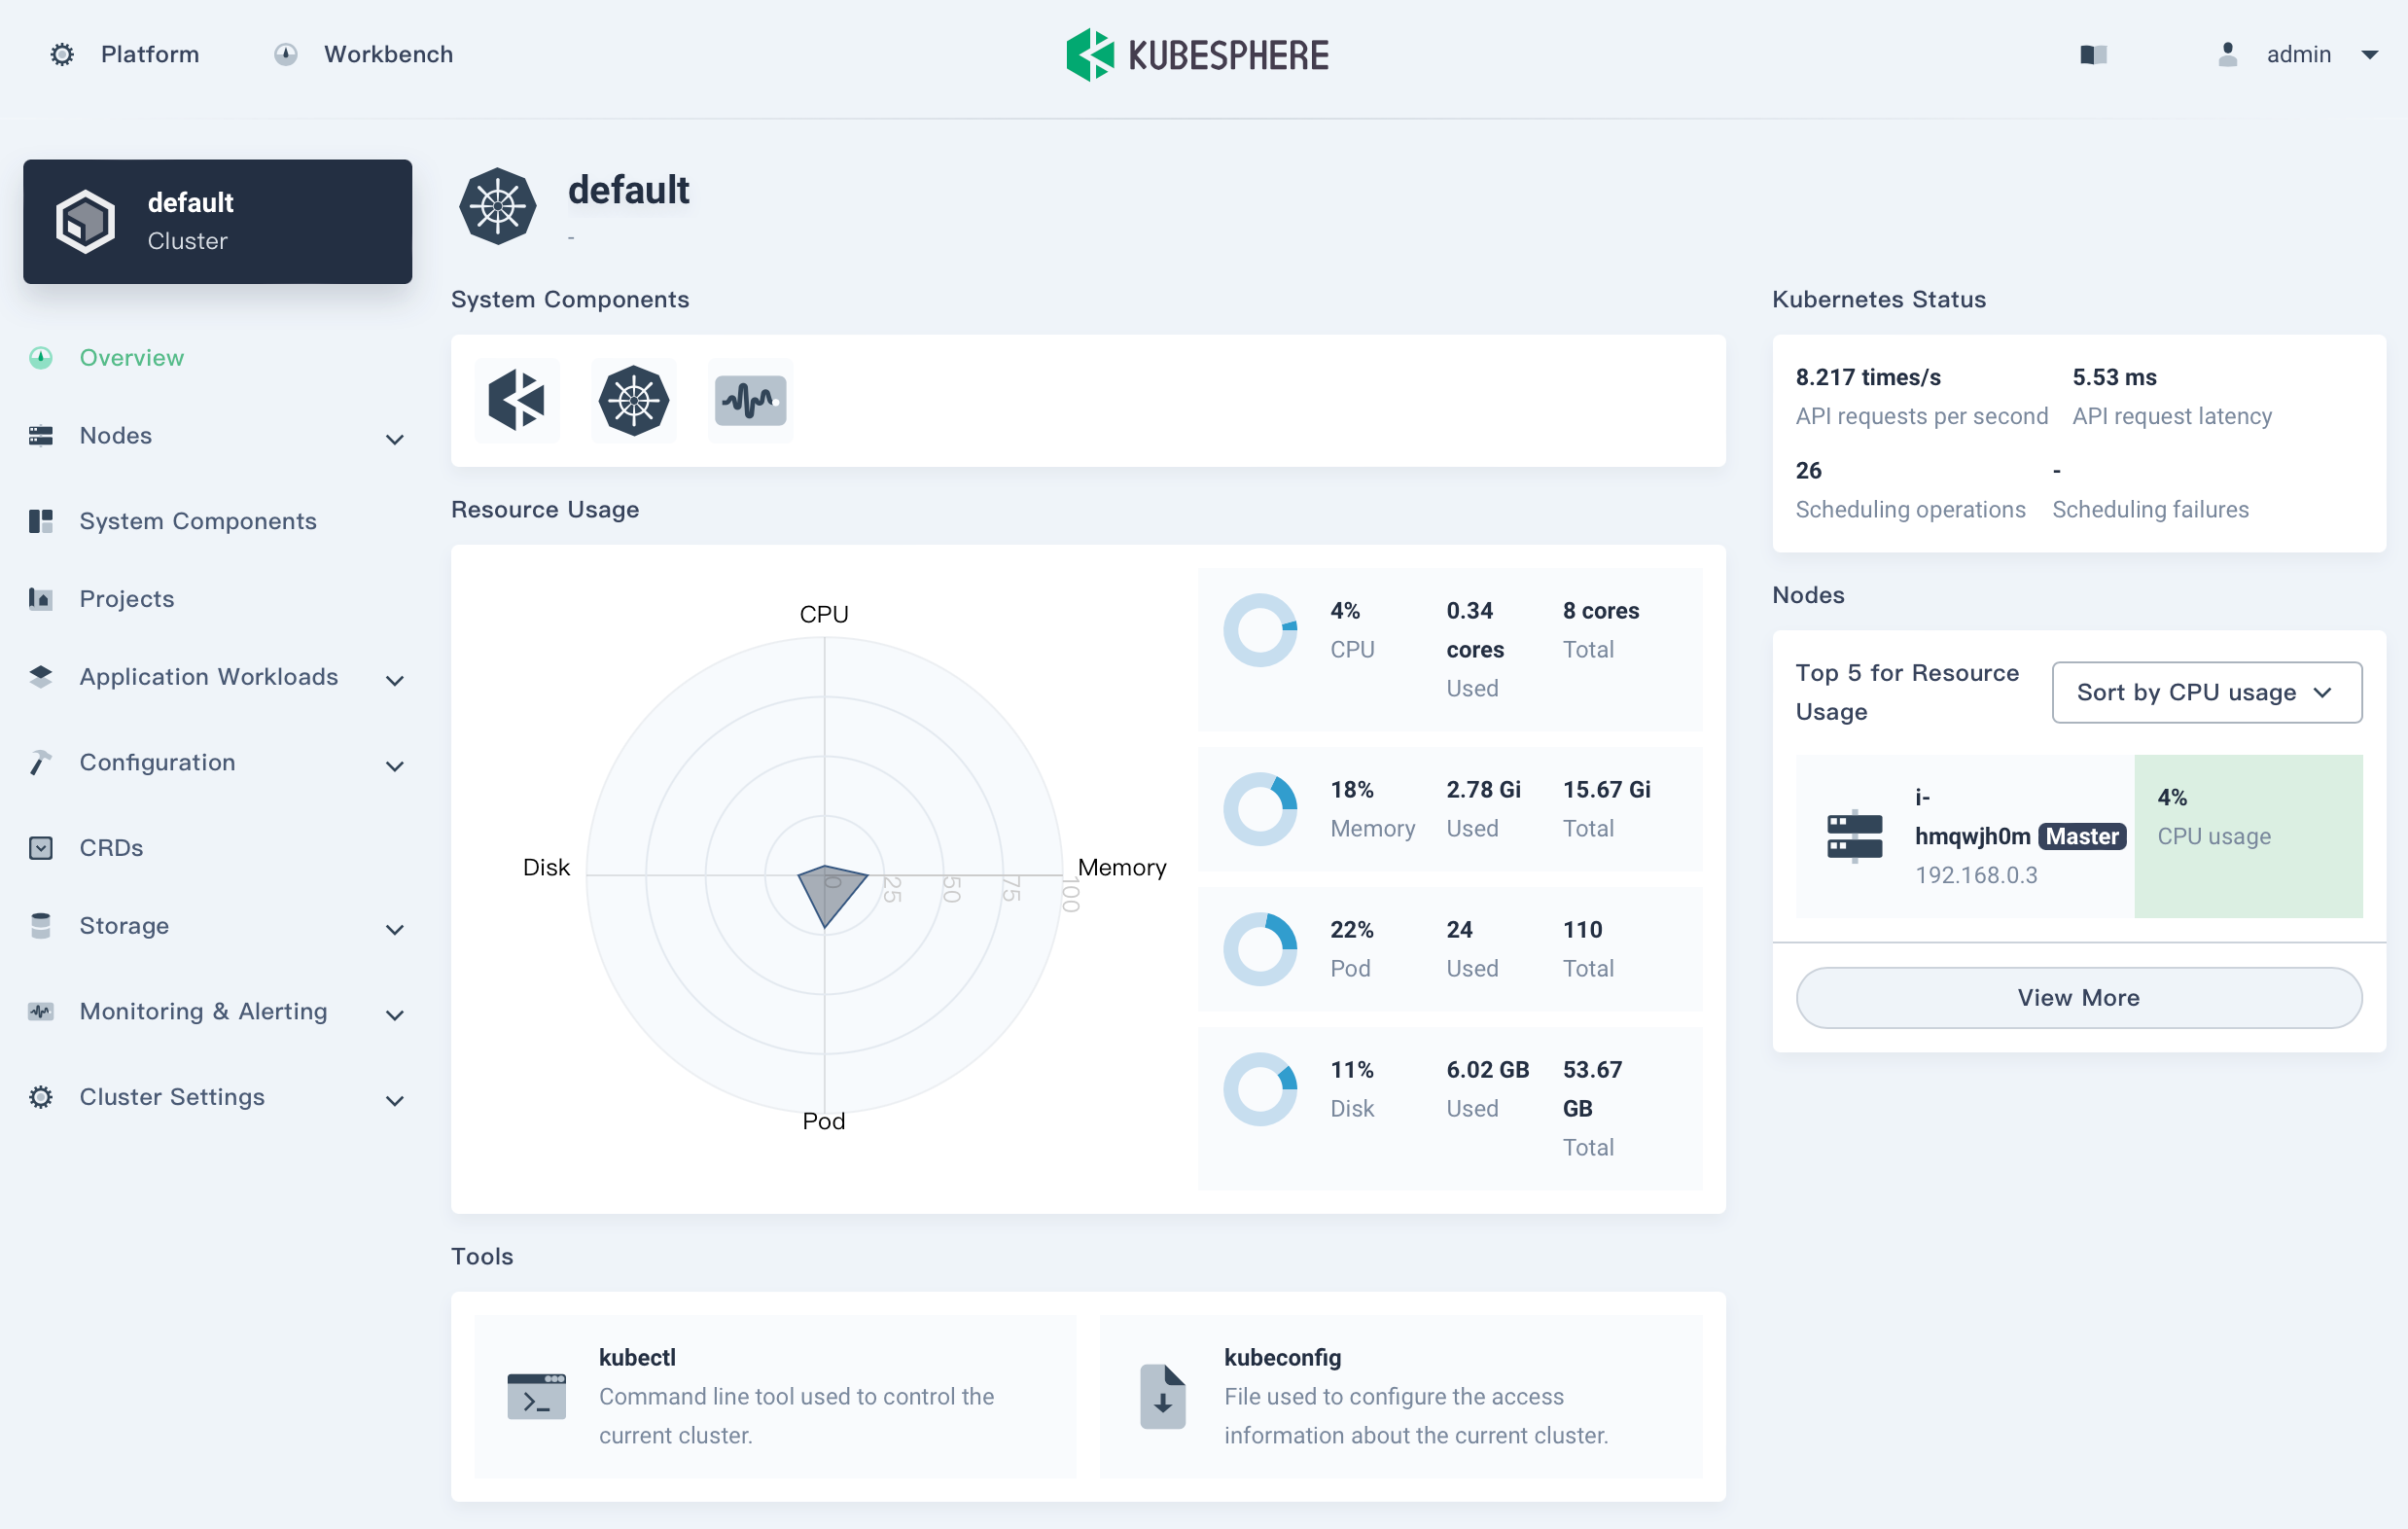Click the Pod usage donut chart
The image size is (2408, 1529).
click(x=1260, y=948)
